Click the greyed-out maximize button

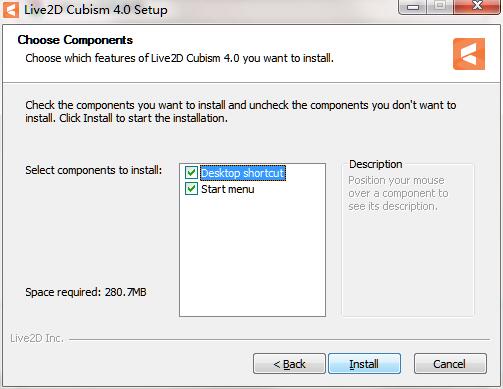440,6
